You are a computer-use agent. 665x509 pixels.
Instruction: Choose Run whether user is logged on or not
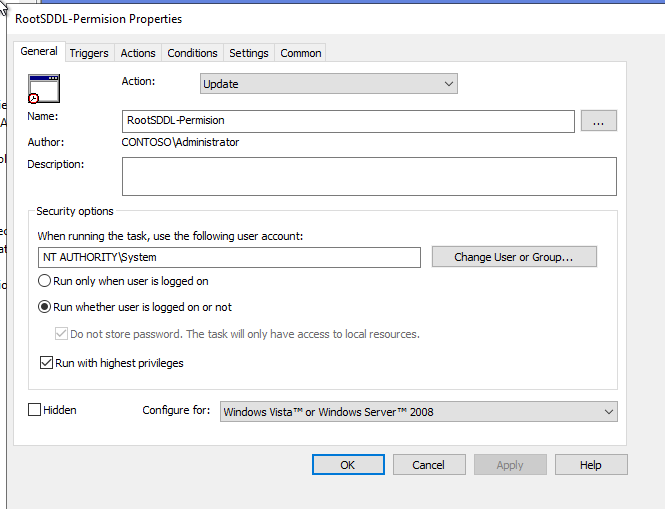45,307
